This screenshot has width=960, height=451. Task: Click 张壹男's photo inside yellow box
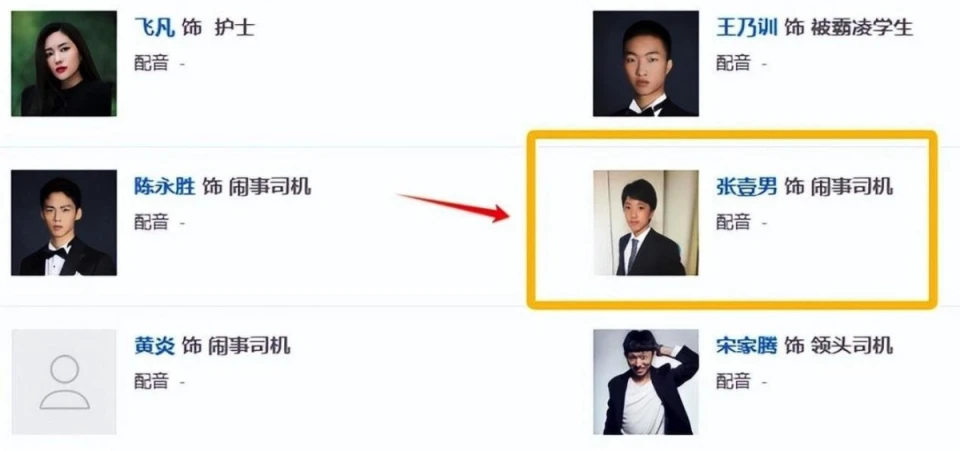tap(645, 223)
